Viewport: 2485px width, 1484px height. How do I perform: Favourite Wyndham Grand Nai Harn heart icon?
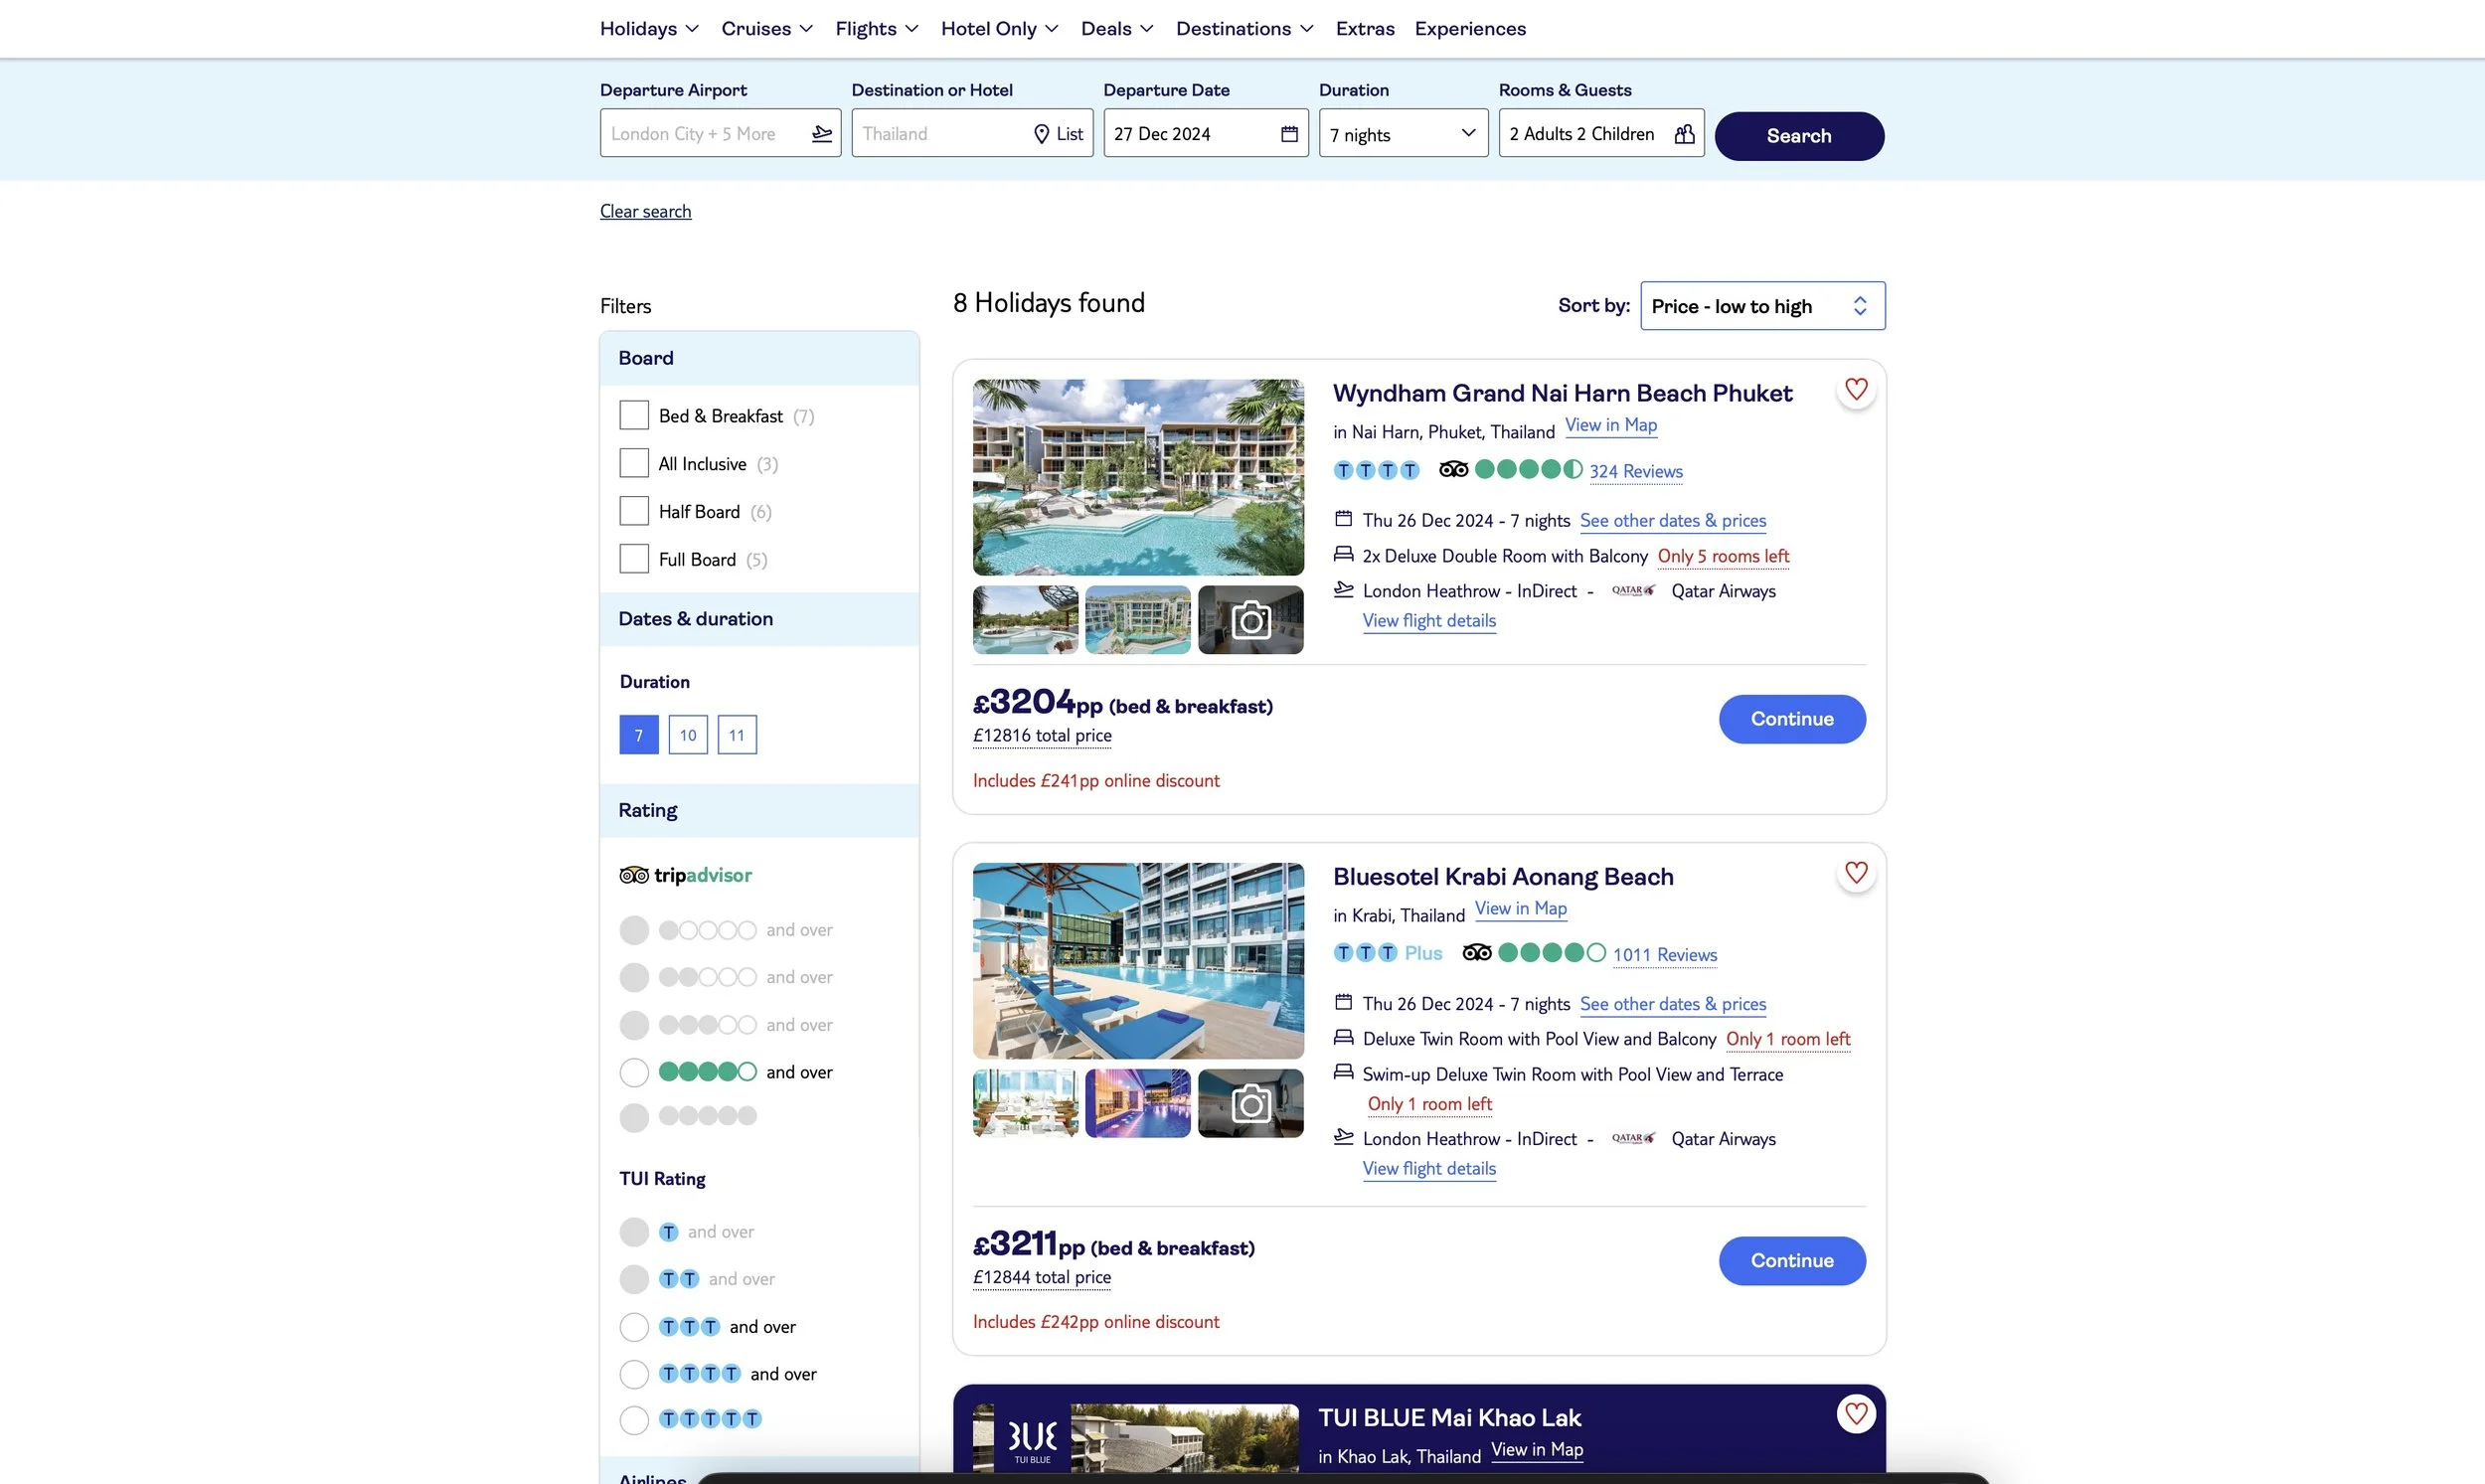point(1856,389)
